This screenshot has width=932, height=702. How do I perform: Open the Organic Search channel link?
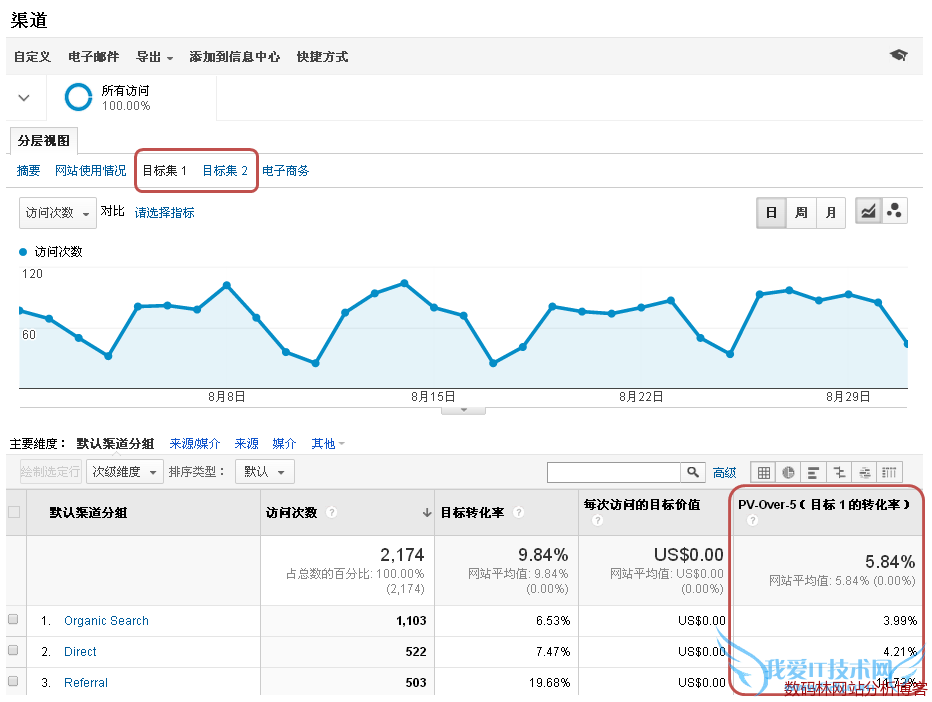105,620
